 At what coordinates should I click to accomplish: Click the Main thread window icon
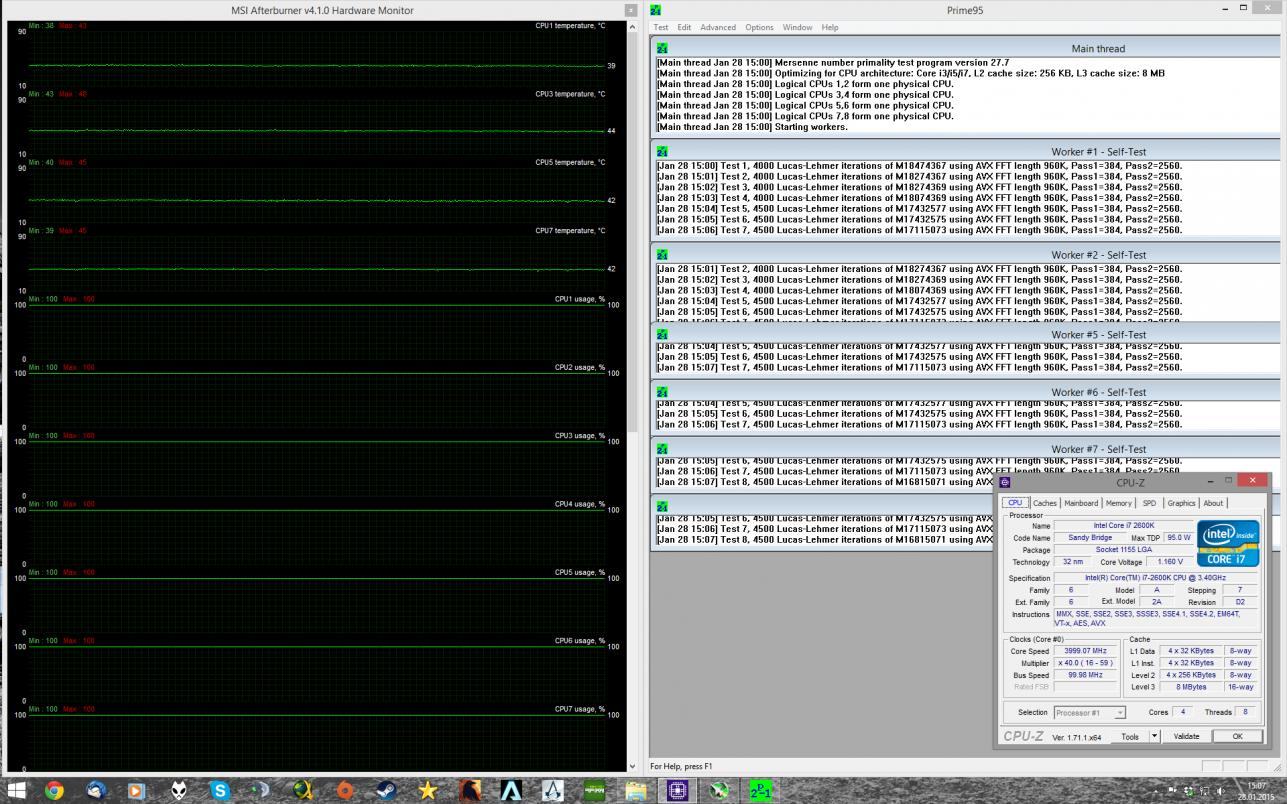click(x=662, y=48)
